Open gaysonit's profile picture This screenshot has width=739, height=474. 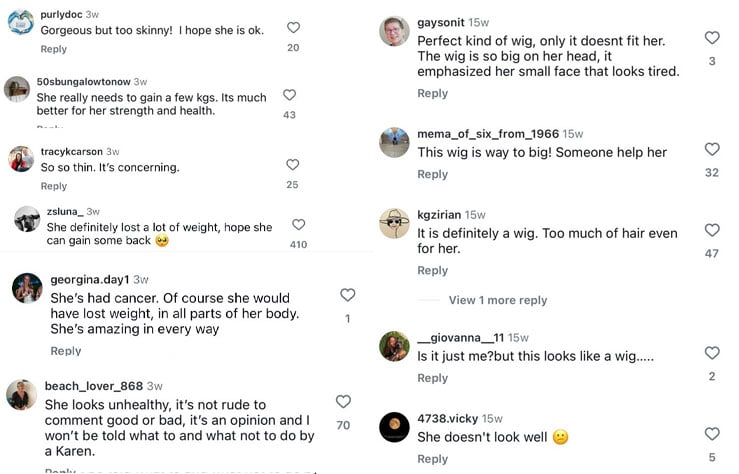coord(394,31)
